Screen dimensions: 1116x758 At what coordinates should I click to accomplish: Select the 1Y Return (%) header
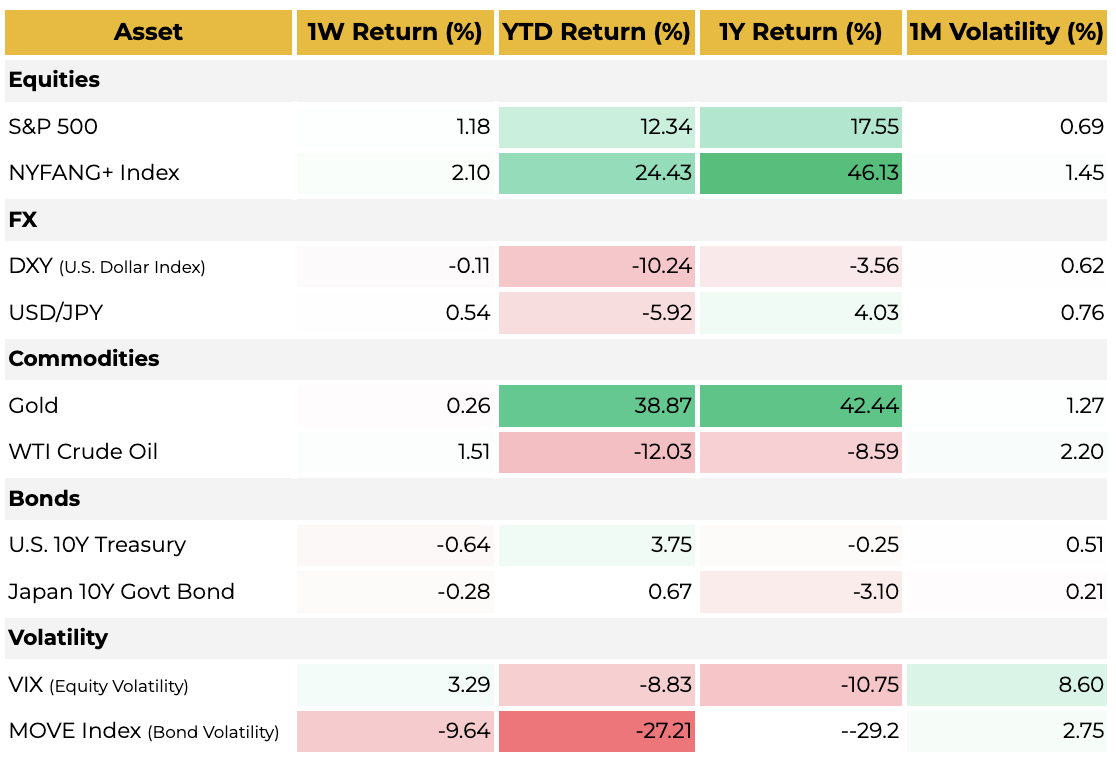tap(800, 32)
